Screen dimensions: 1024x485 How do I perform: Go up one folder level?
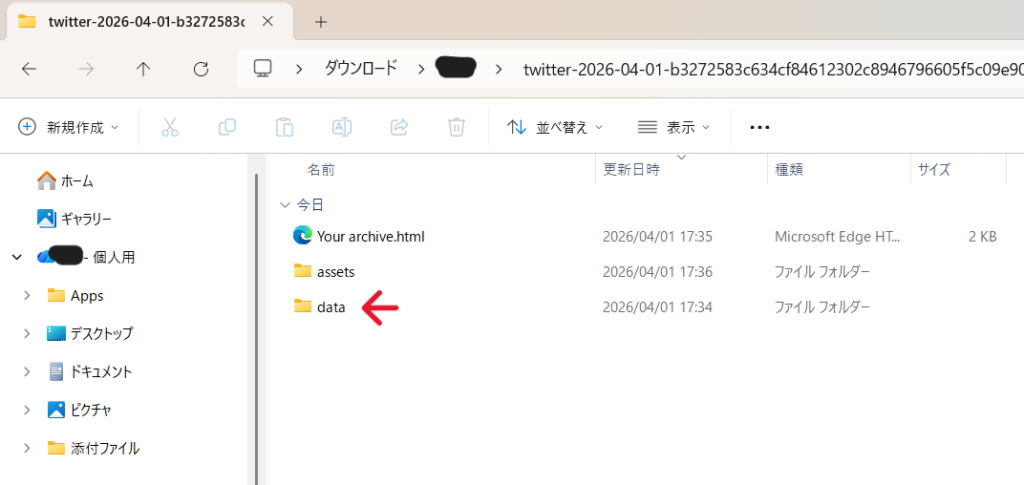(x=143, y=69)
